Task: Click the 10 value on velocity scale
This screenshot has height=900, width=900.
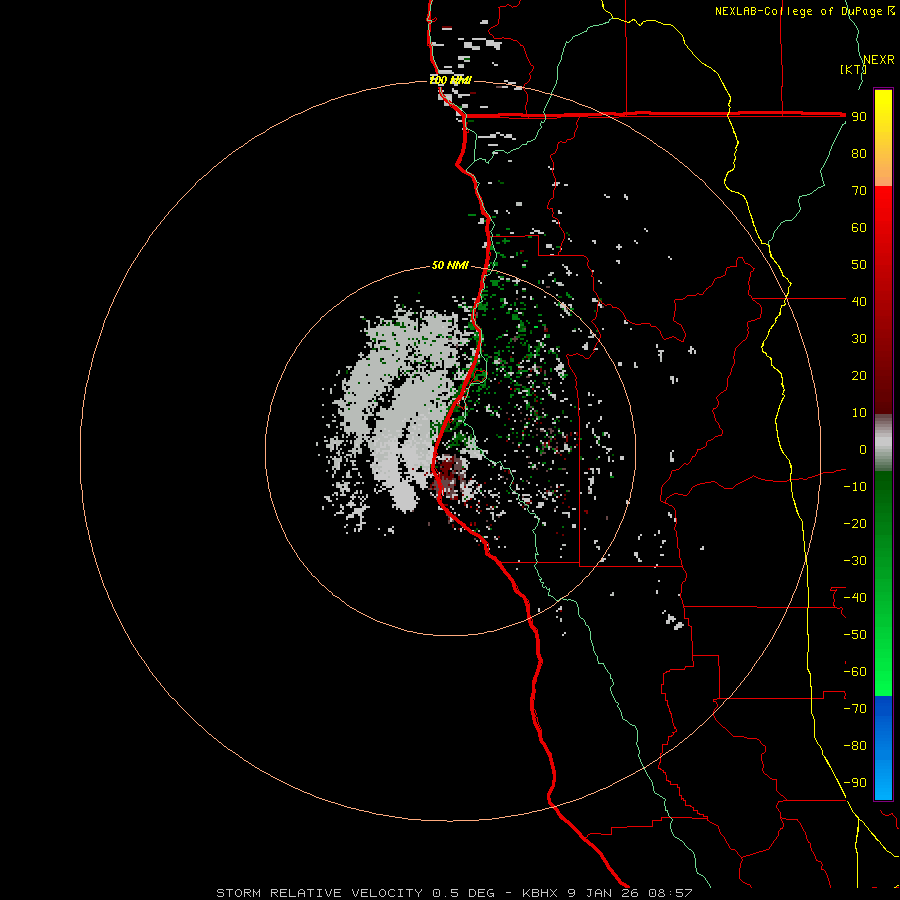Action: (859, 413)
